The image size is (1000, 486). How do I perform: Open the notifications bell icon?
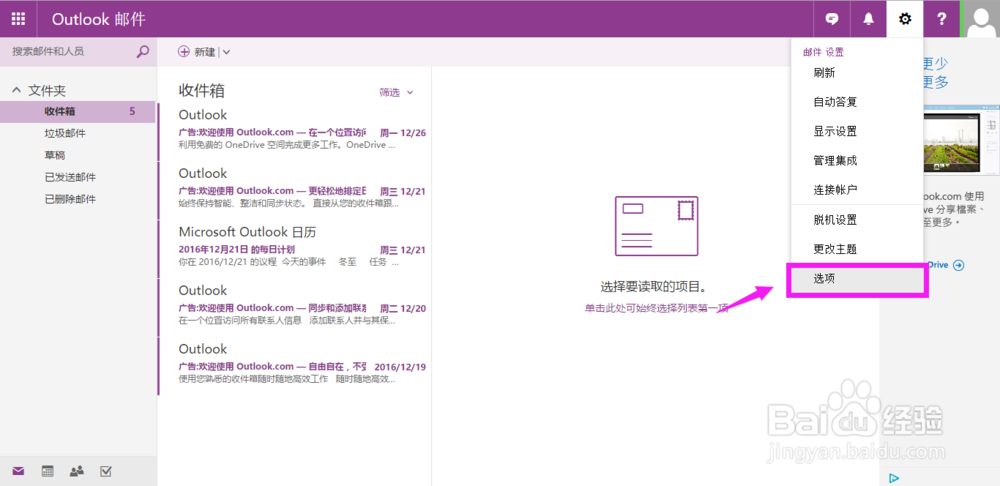868,19
